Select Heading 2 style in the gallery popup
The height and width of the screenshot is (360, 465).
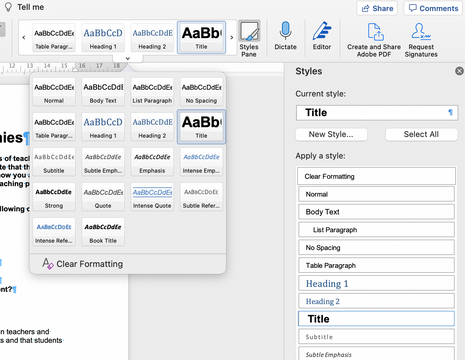pyautogui.click(x=152, y=127)
